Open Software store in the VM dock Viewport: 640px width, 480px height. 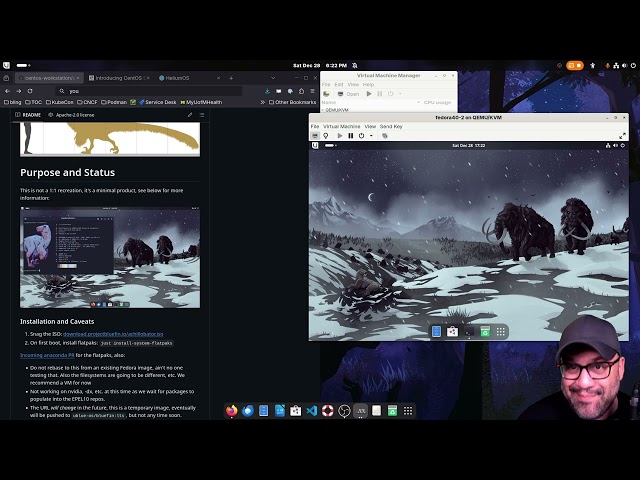click(x=452, y=332)
